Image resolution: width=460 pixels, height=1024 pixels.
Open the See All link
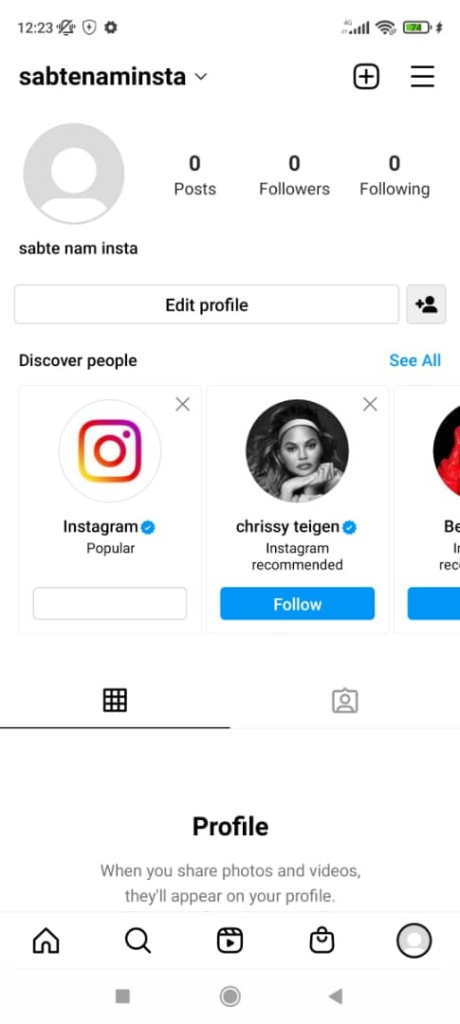415,360
